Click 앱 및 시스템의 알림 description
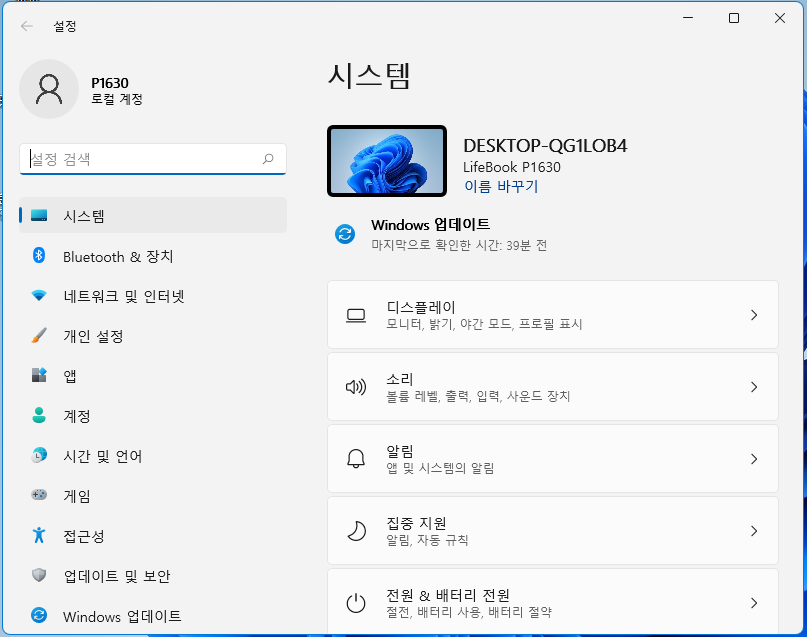807x637 pixels. [440, 468]
